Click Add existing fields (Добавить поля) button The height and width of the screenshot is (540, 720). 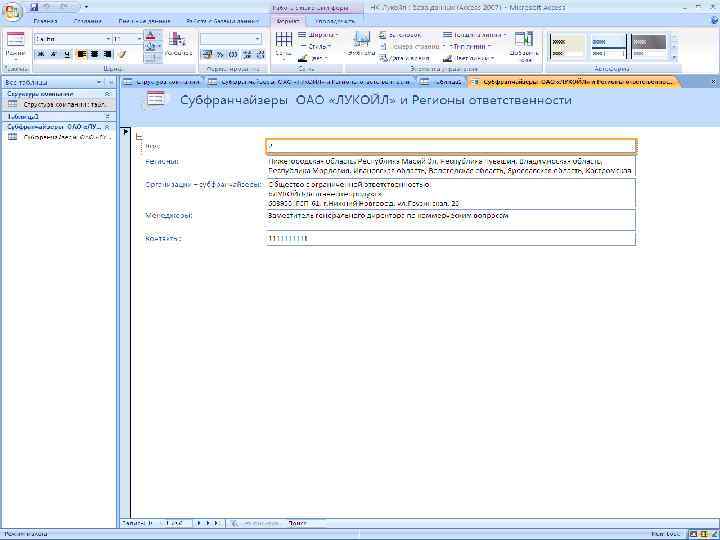(x=524, y=46)
